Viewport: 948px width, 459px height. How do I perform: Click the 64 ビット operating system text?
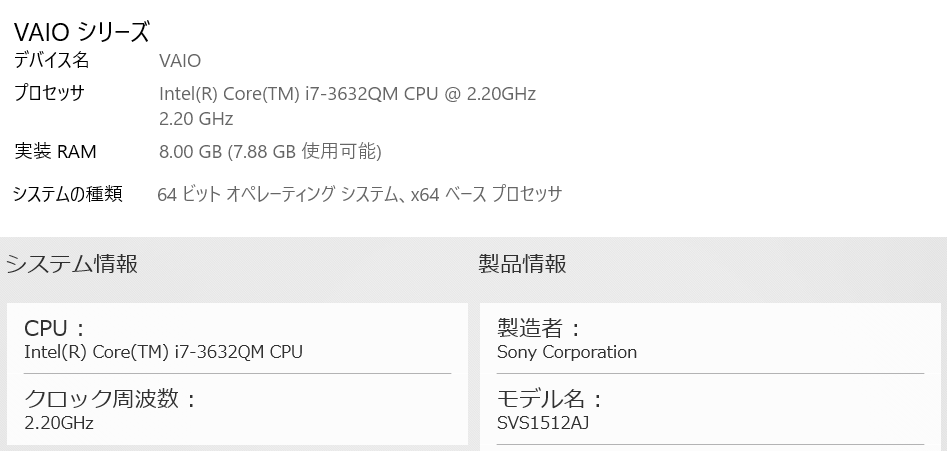point(359,194)
